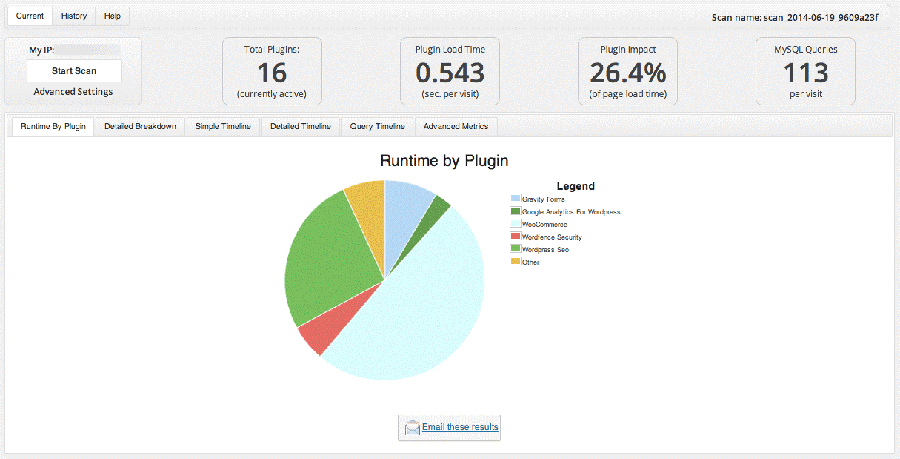900x459 pixels.
Task: Switch to the History tab
Action: point(73,17)
